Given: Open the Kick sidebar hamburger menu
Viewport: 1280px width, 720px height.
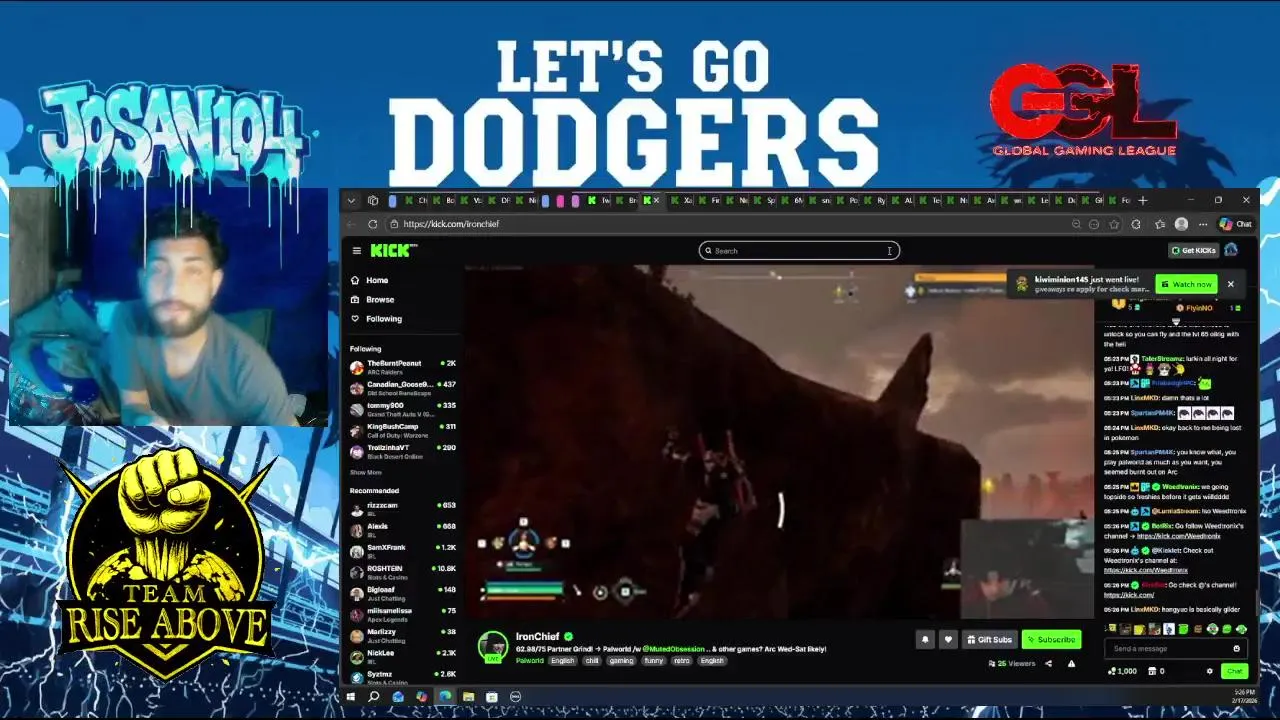Looking at the screenshot, I should pyautogui.click(x=356, y=251).
